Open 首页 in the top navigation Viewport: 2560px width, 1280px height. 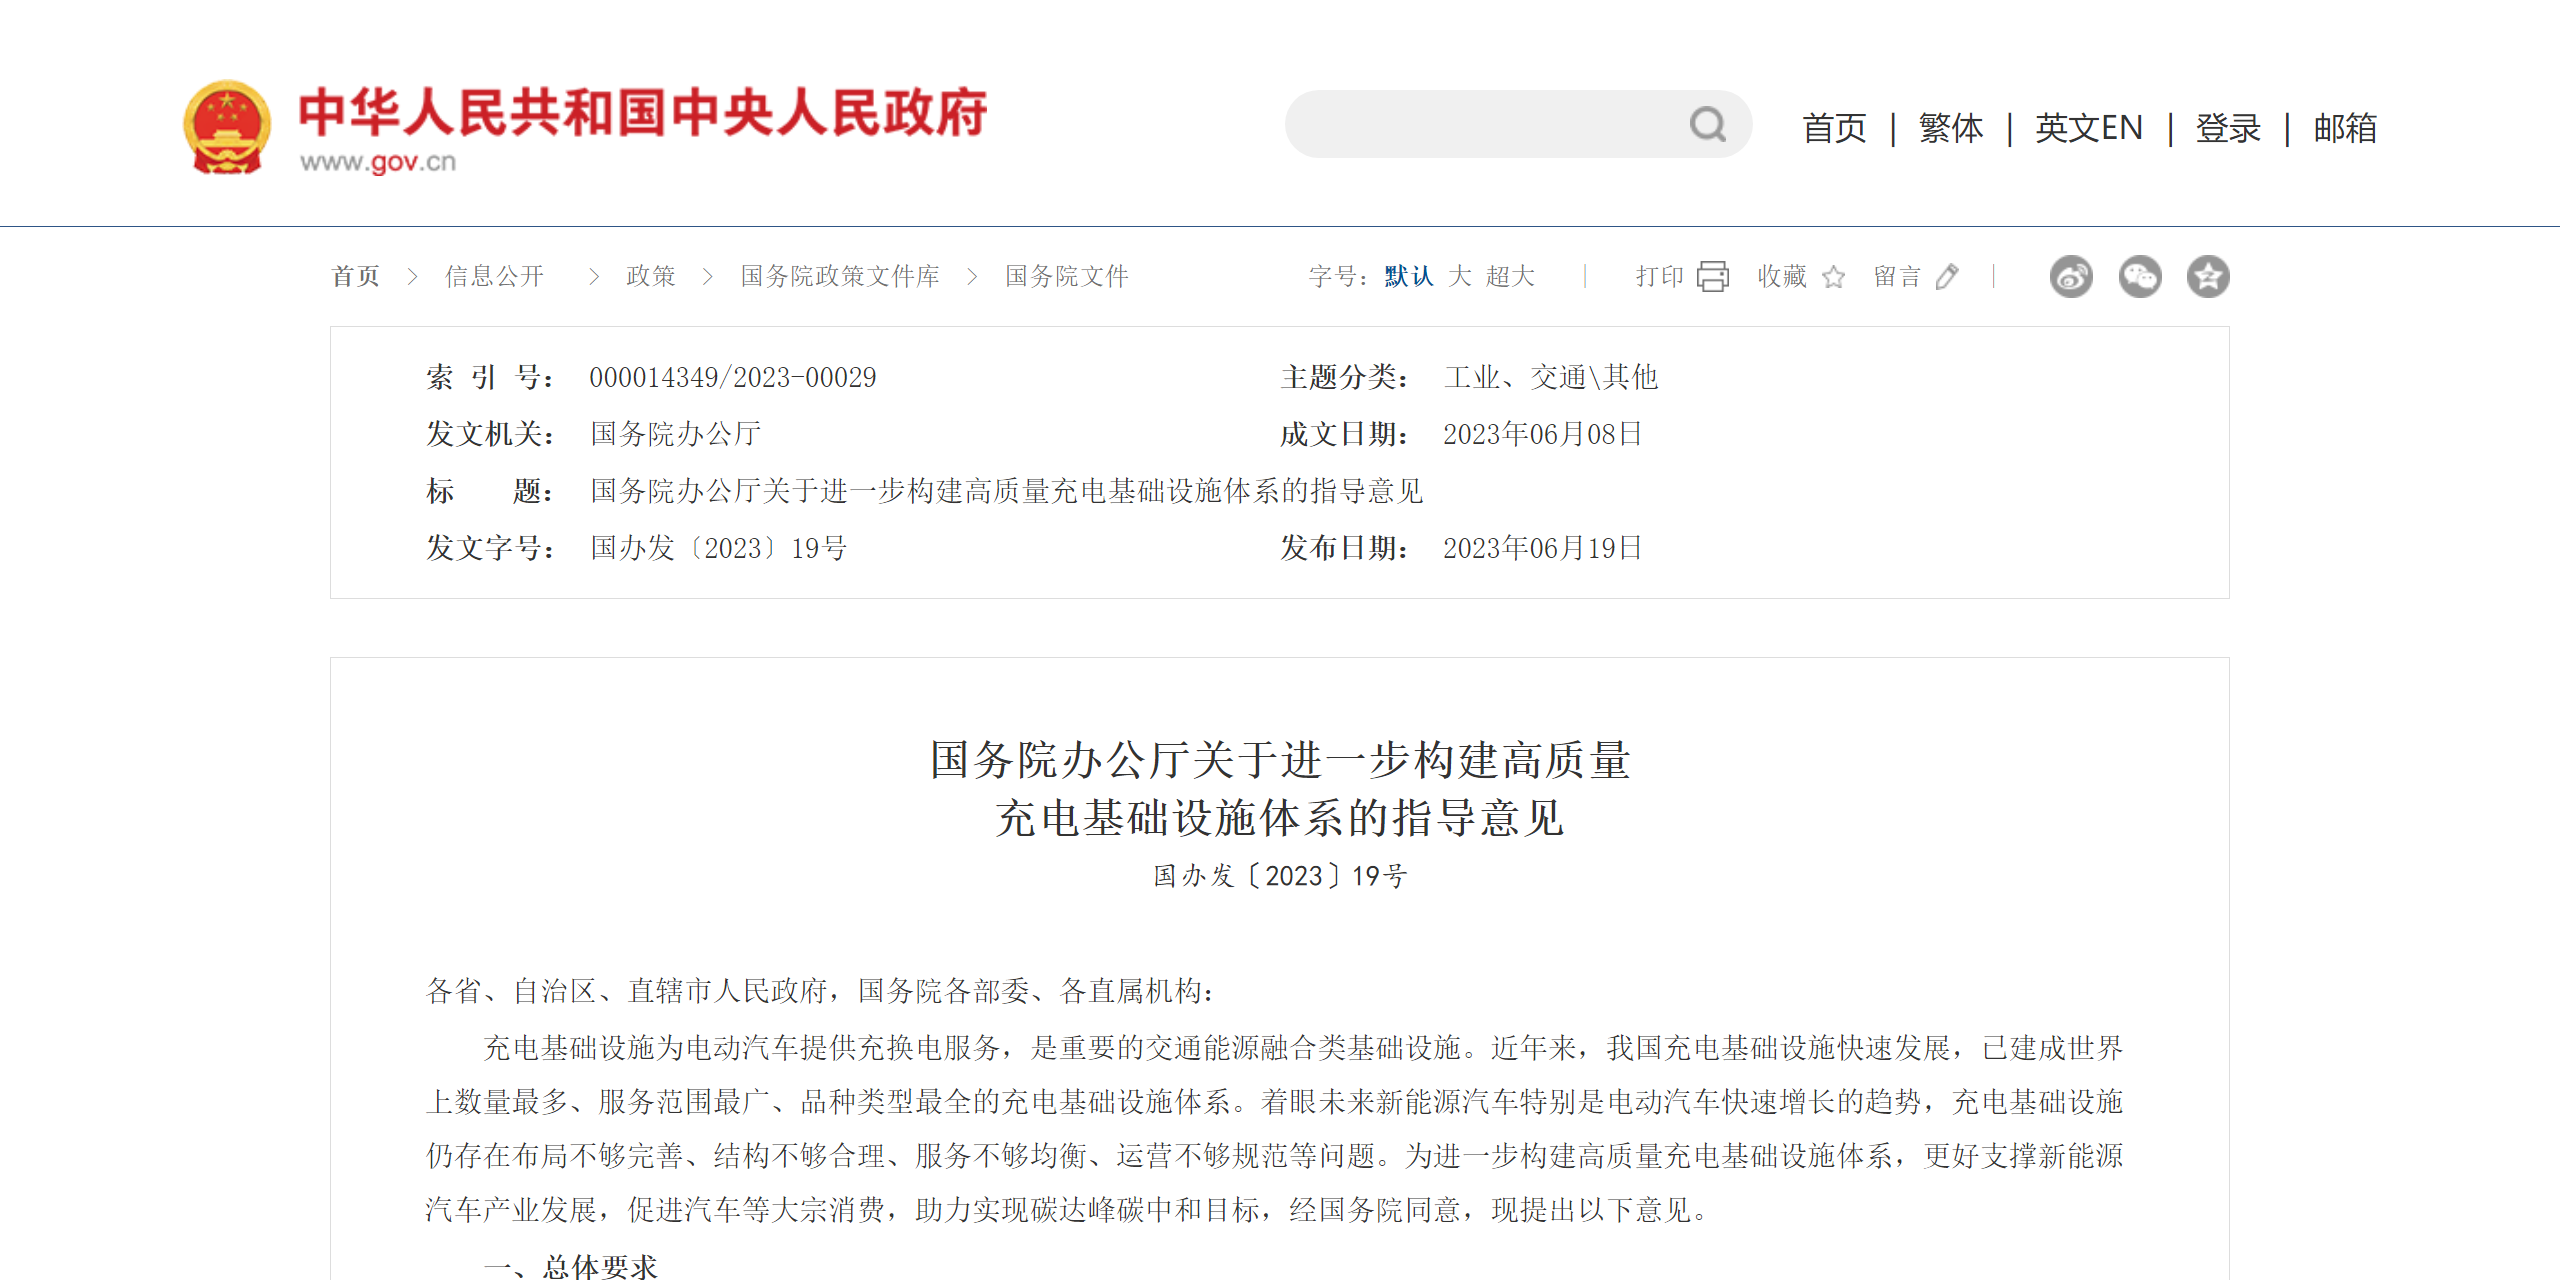point(1833,127)
